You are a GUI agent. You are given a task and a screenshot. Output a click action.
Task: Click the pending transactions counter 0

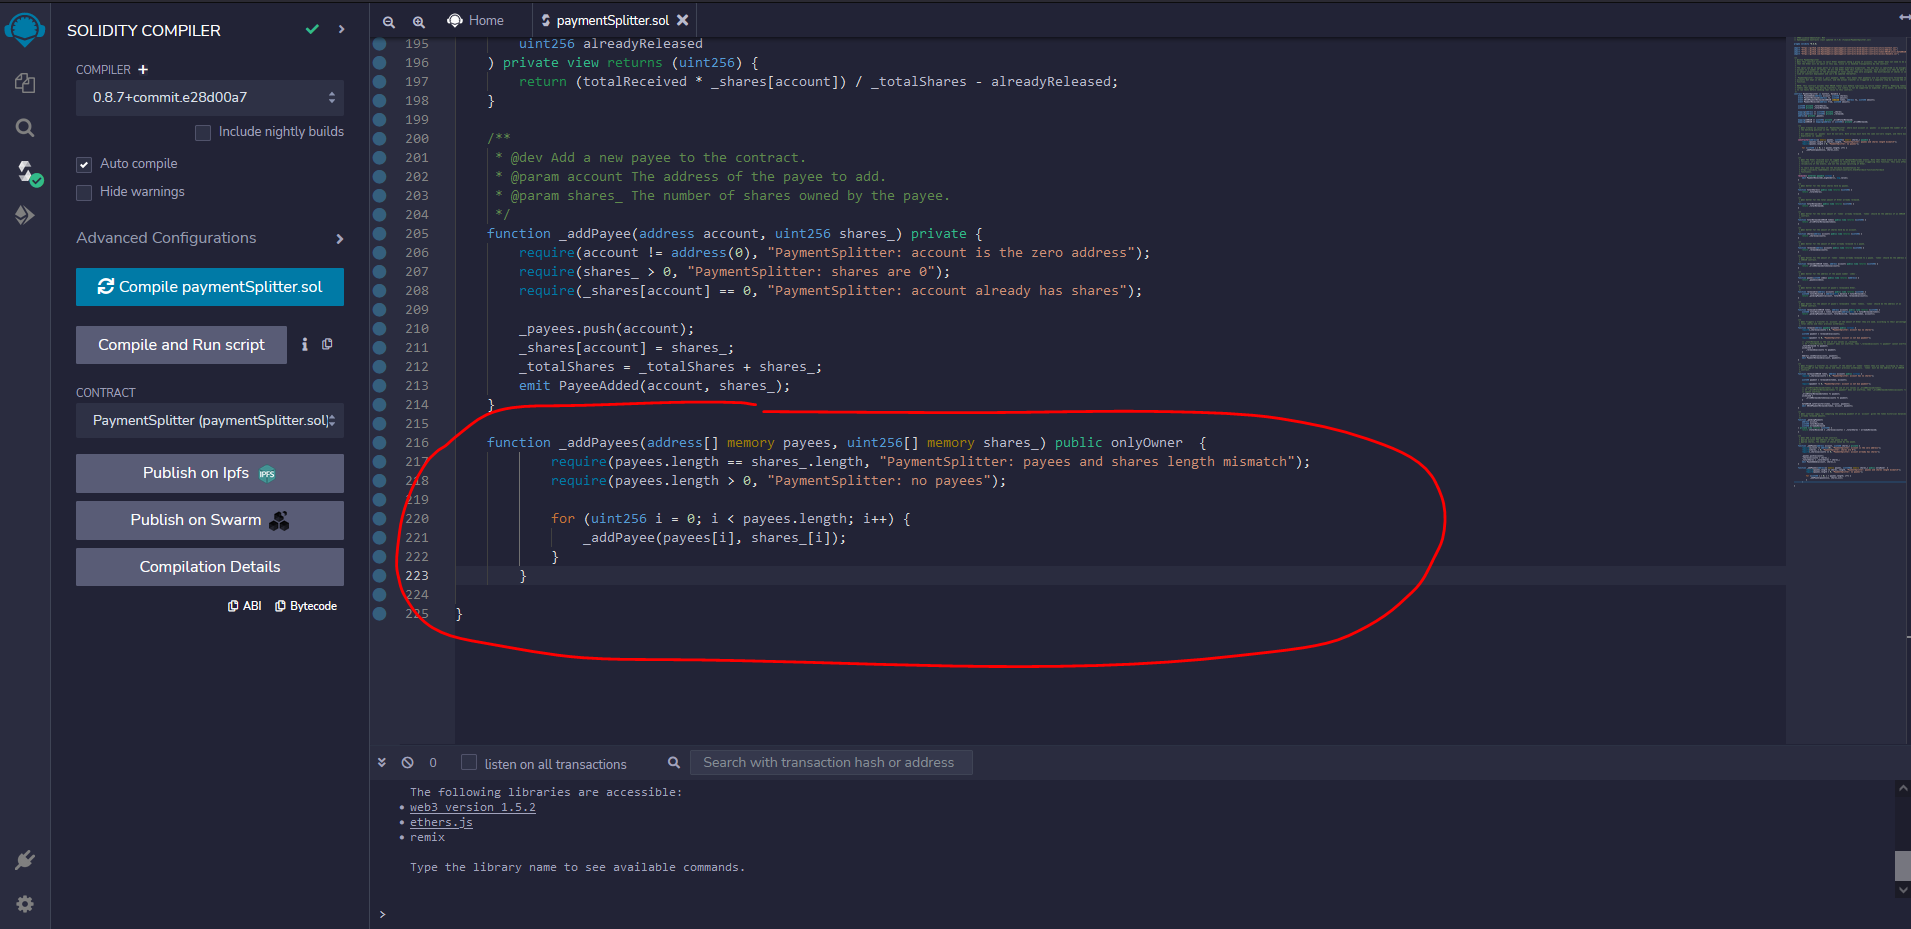pyautogui.click(x=433, y=763)
